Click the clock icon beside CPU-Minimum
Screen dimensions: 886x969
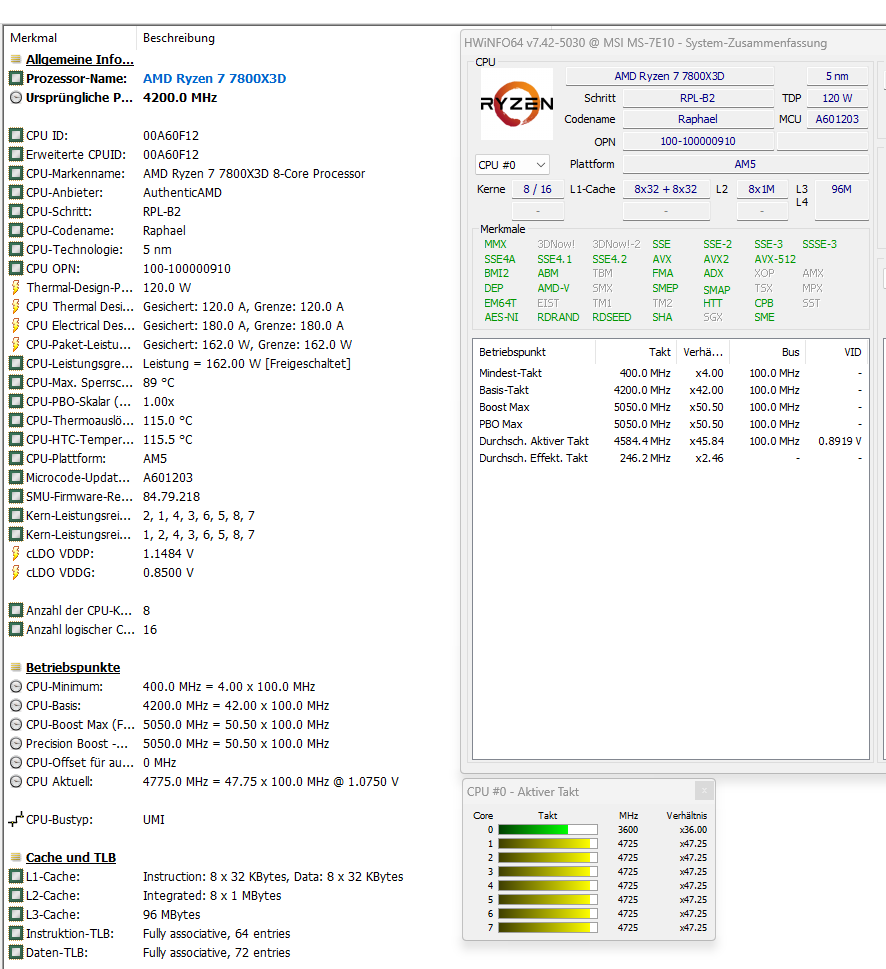tap(16, 687)
